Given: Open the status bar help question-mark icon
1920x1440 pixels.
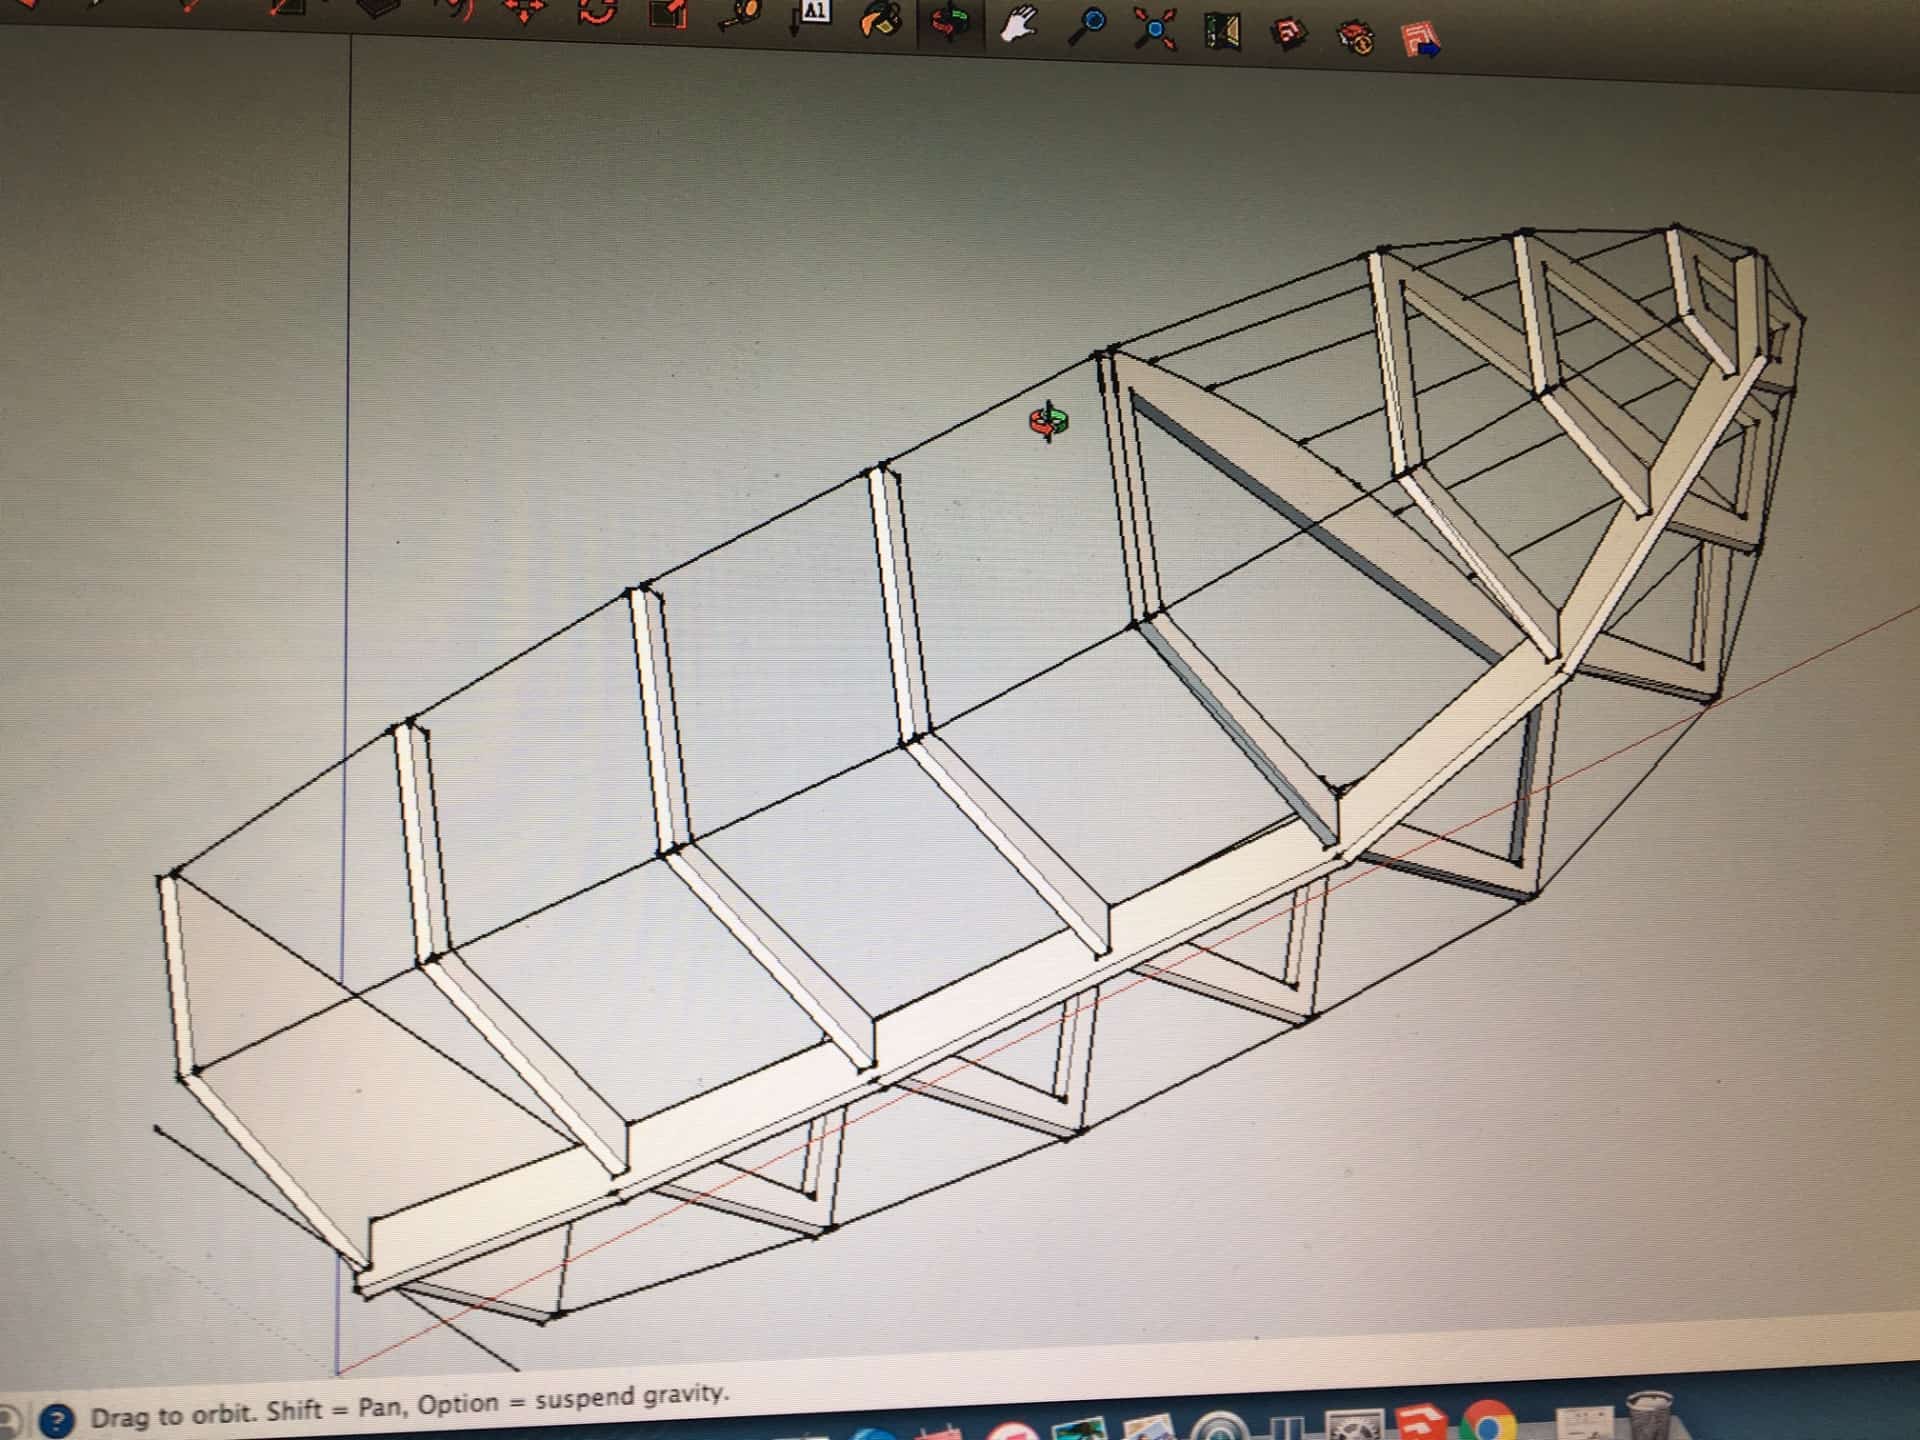Looking at the screenshot, I should pos(57,1419).
